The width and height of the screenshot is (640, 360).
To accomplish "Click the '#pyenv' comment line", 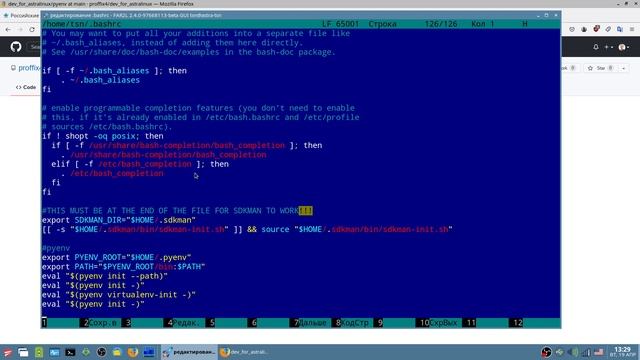I will [x=56, y=248].
